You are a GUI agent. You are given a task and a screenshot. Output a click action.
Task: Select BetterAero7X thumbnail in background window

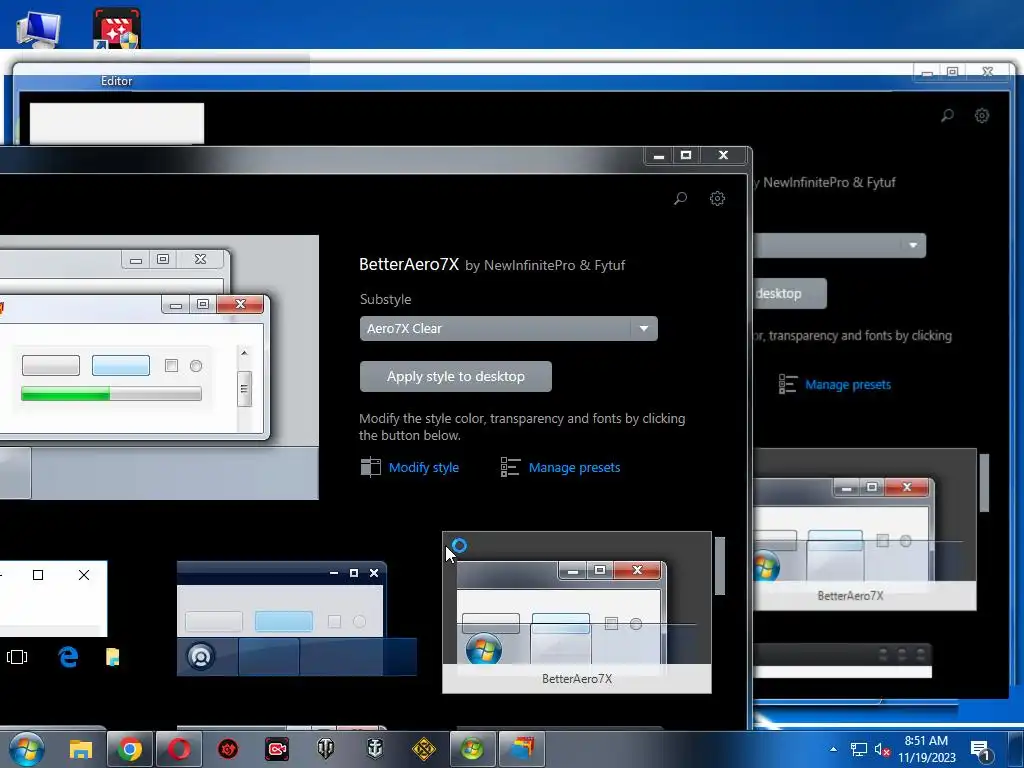(x=865, y=530)
